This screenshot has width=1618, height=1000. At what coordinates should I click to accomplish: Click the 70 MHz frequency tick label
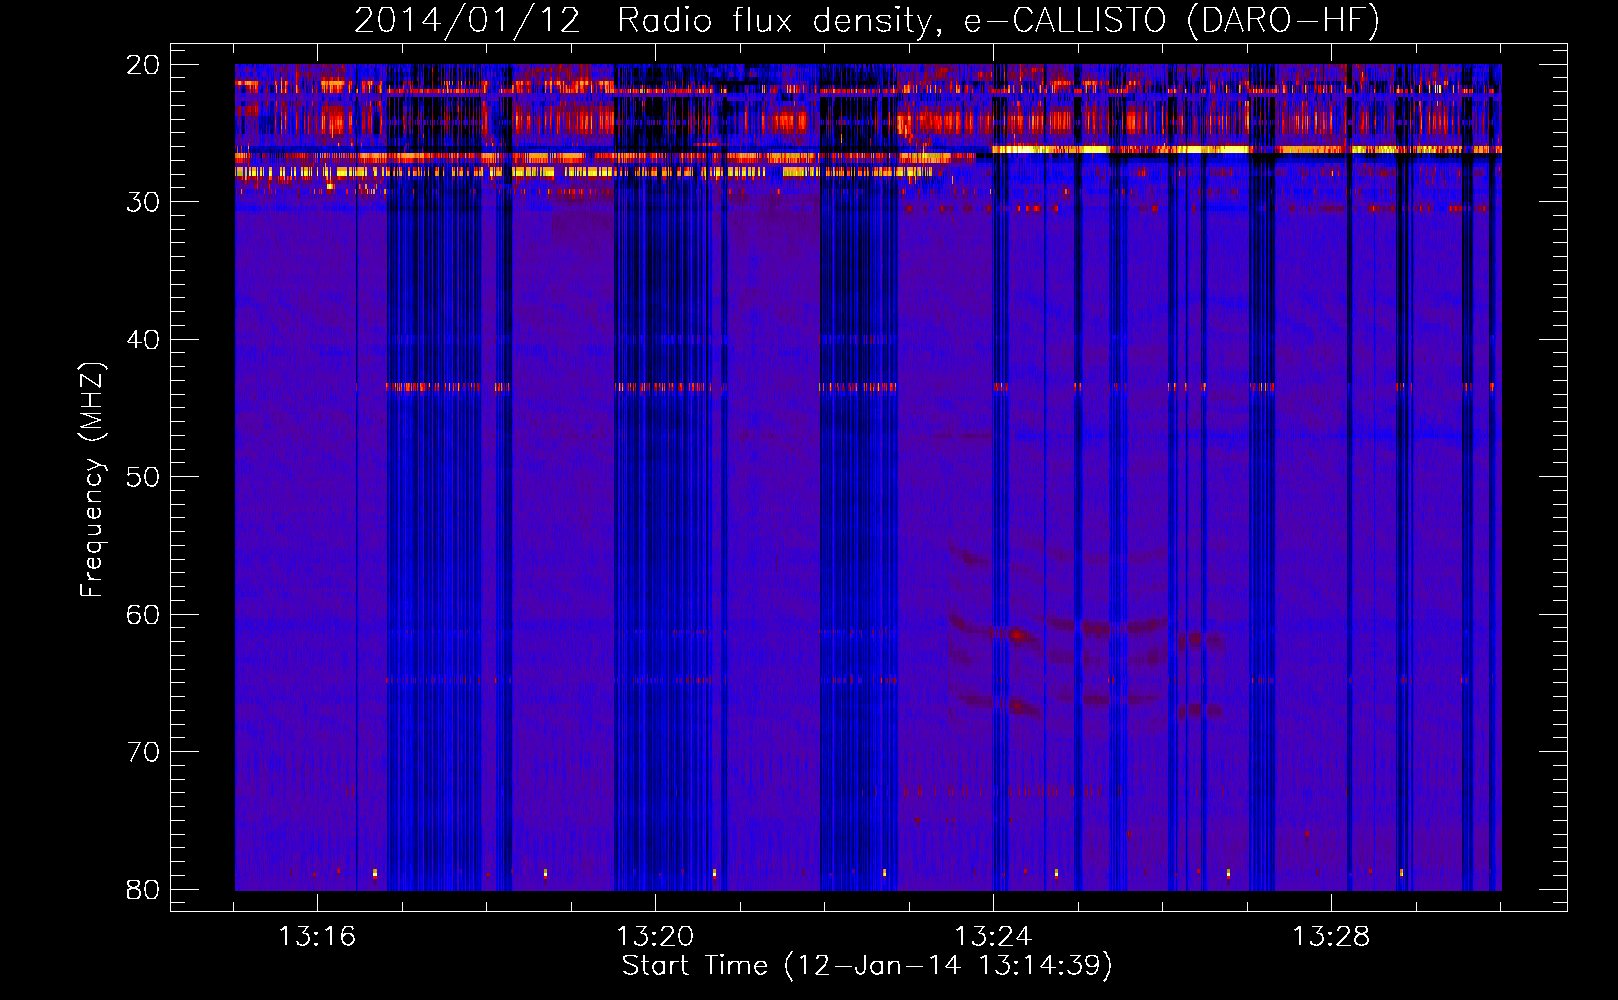(143, 752)
